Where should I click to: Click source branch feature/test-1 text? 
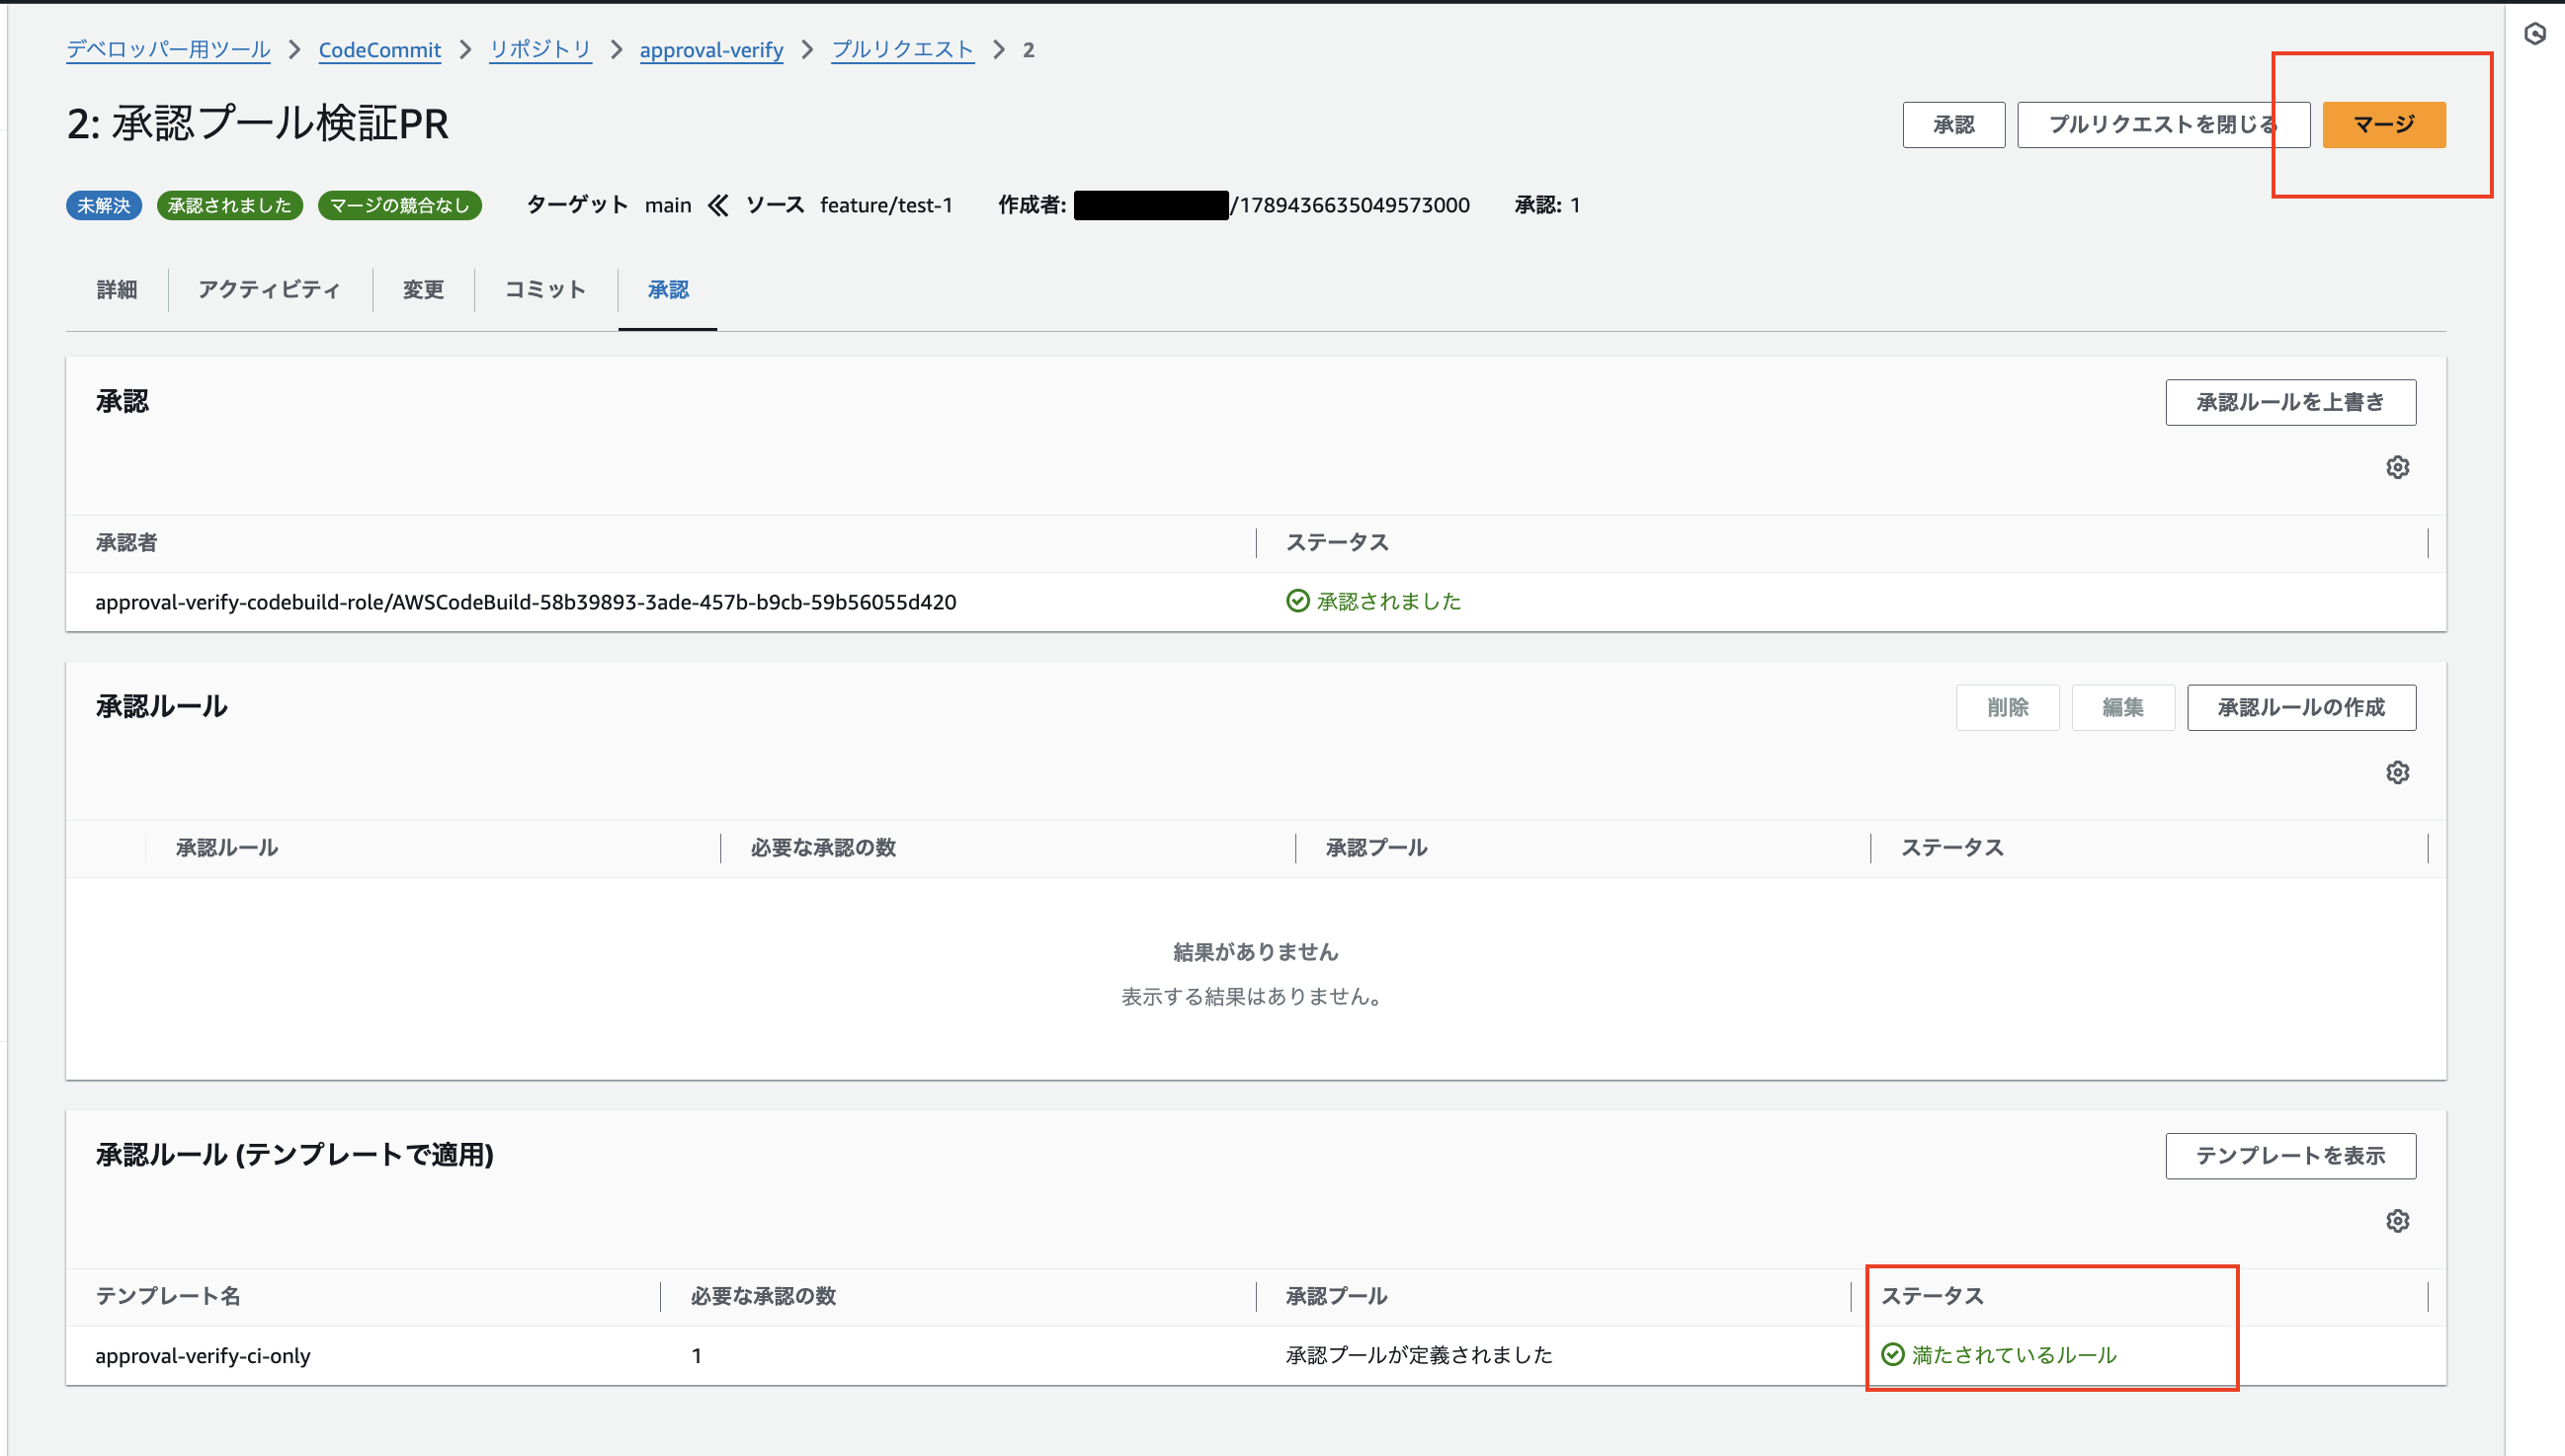click(886, 205)
